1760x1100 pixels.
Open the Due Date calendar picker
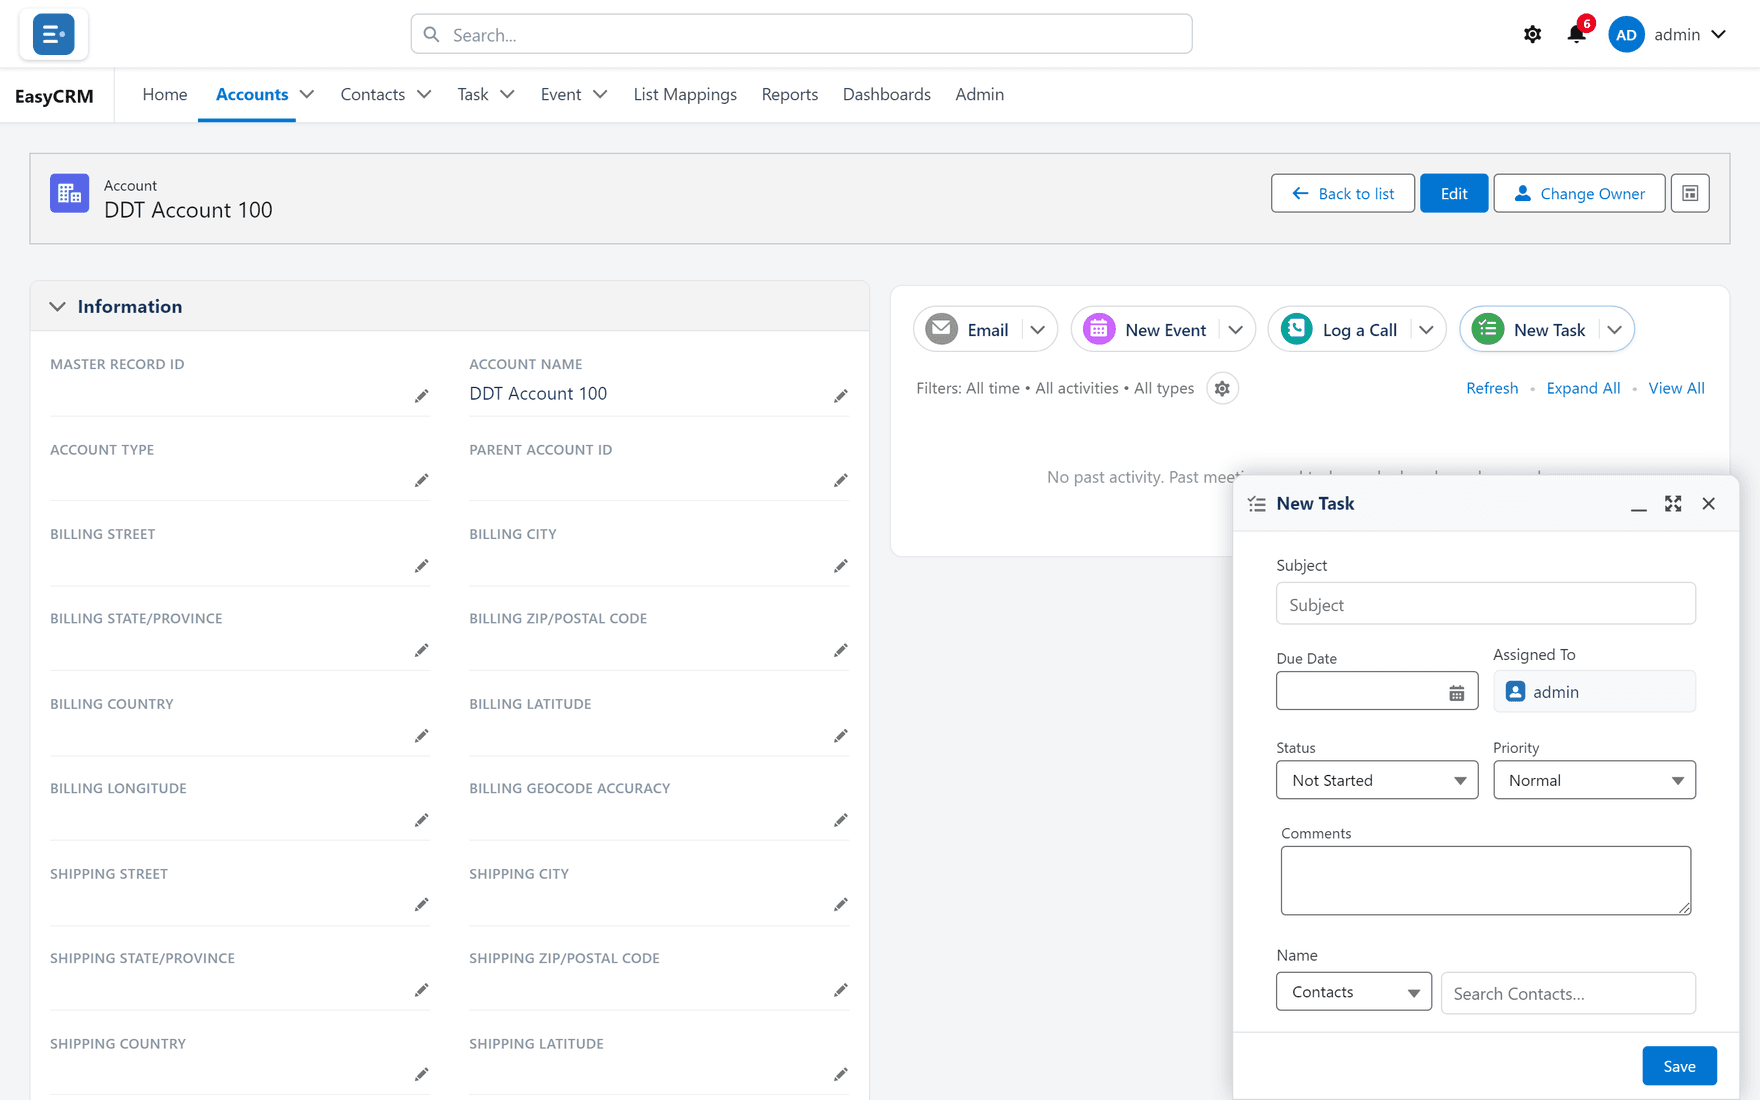pos(1456,692)
